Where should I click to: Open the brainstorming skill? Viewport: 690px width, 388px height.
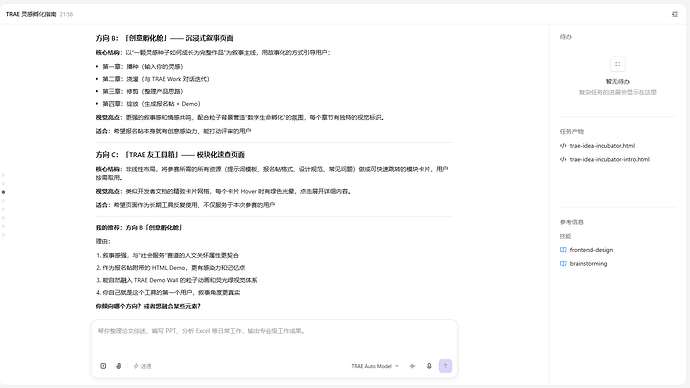(588, 264)
